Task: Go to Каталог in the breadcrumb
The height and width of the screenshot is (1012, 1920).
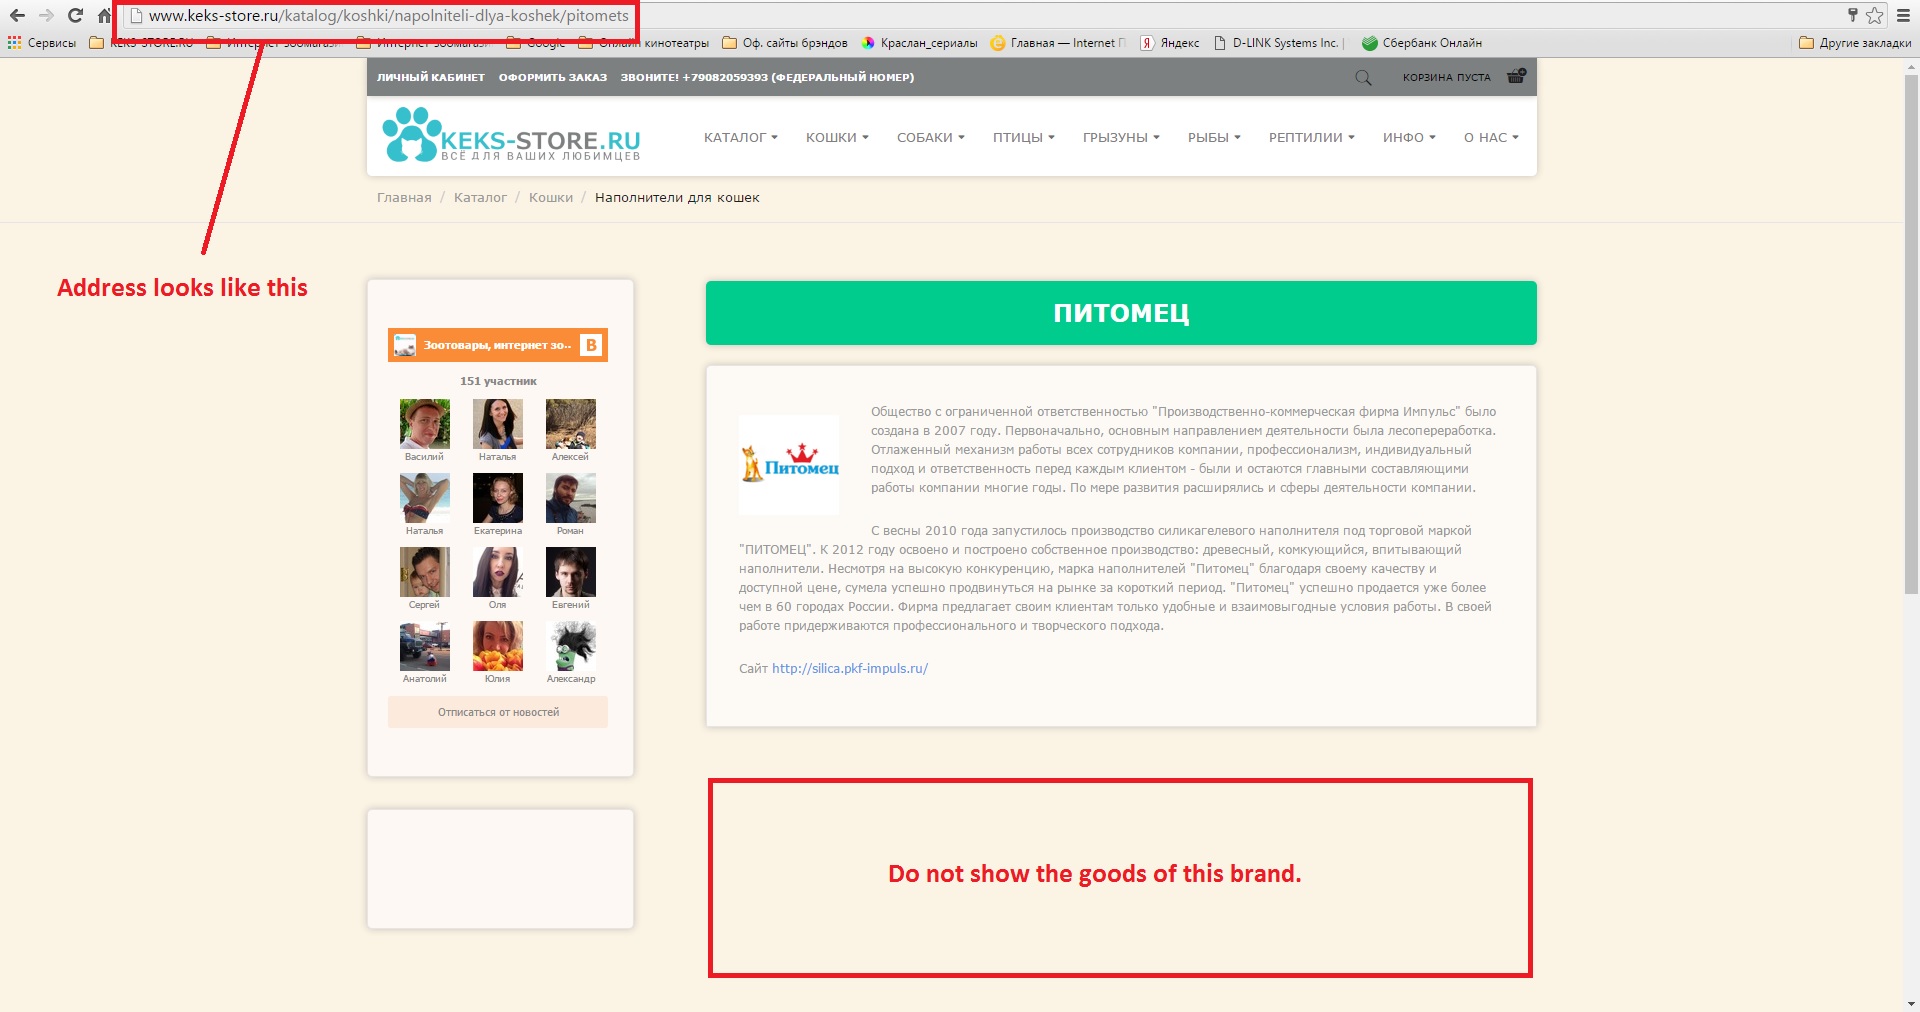Action: 480,198
